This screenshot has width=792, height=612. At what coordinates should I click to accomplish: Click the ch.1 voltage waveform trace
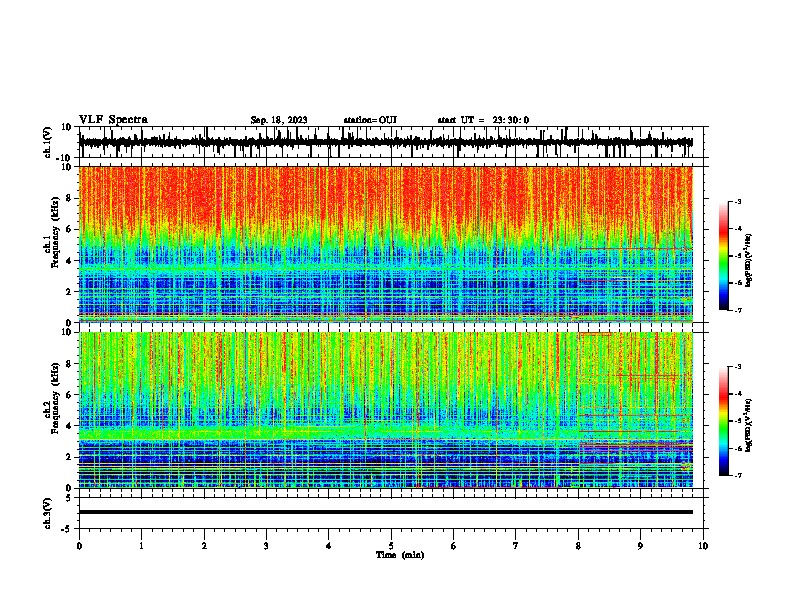click(386, 142)
